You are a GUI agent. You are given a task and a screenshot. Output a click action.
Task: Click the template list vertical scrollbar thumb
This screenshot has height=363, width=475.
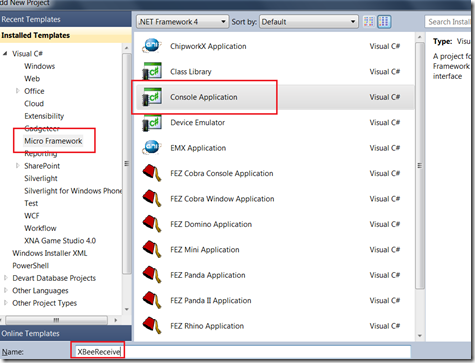(420, 166)
